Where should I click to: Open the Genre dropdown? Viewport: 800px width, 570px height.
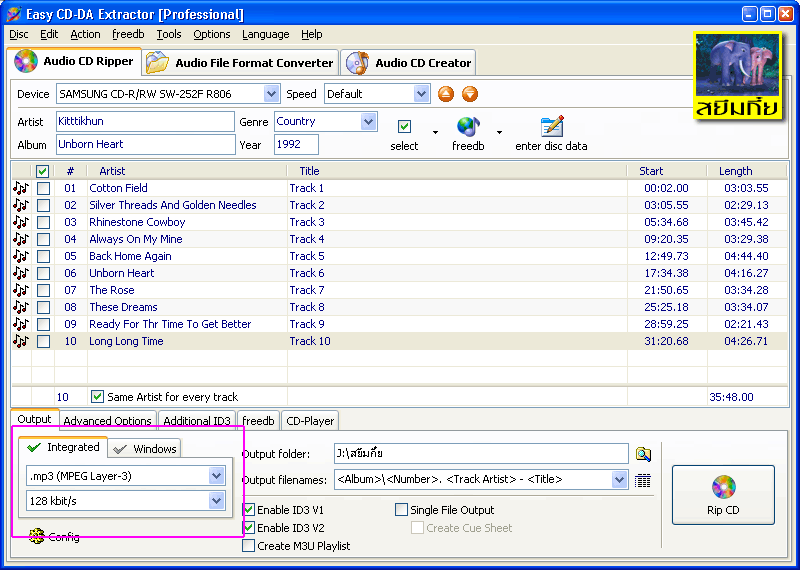368,121
